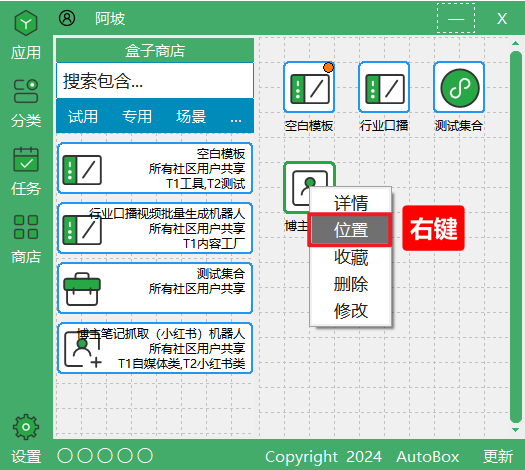This screenshot has height=470, width=525.
Task: Open the 应用 section in the sidebar
Action: click(26, 35)
